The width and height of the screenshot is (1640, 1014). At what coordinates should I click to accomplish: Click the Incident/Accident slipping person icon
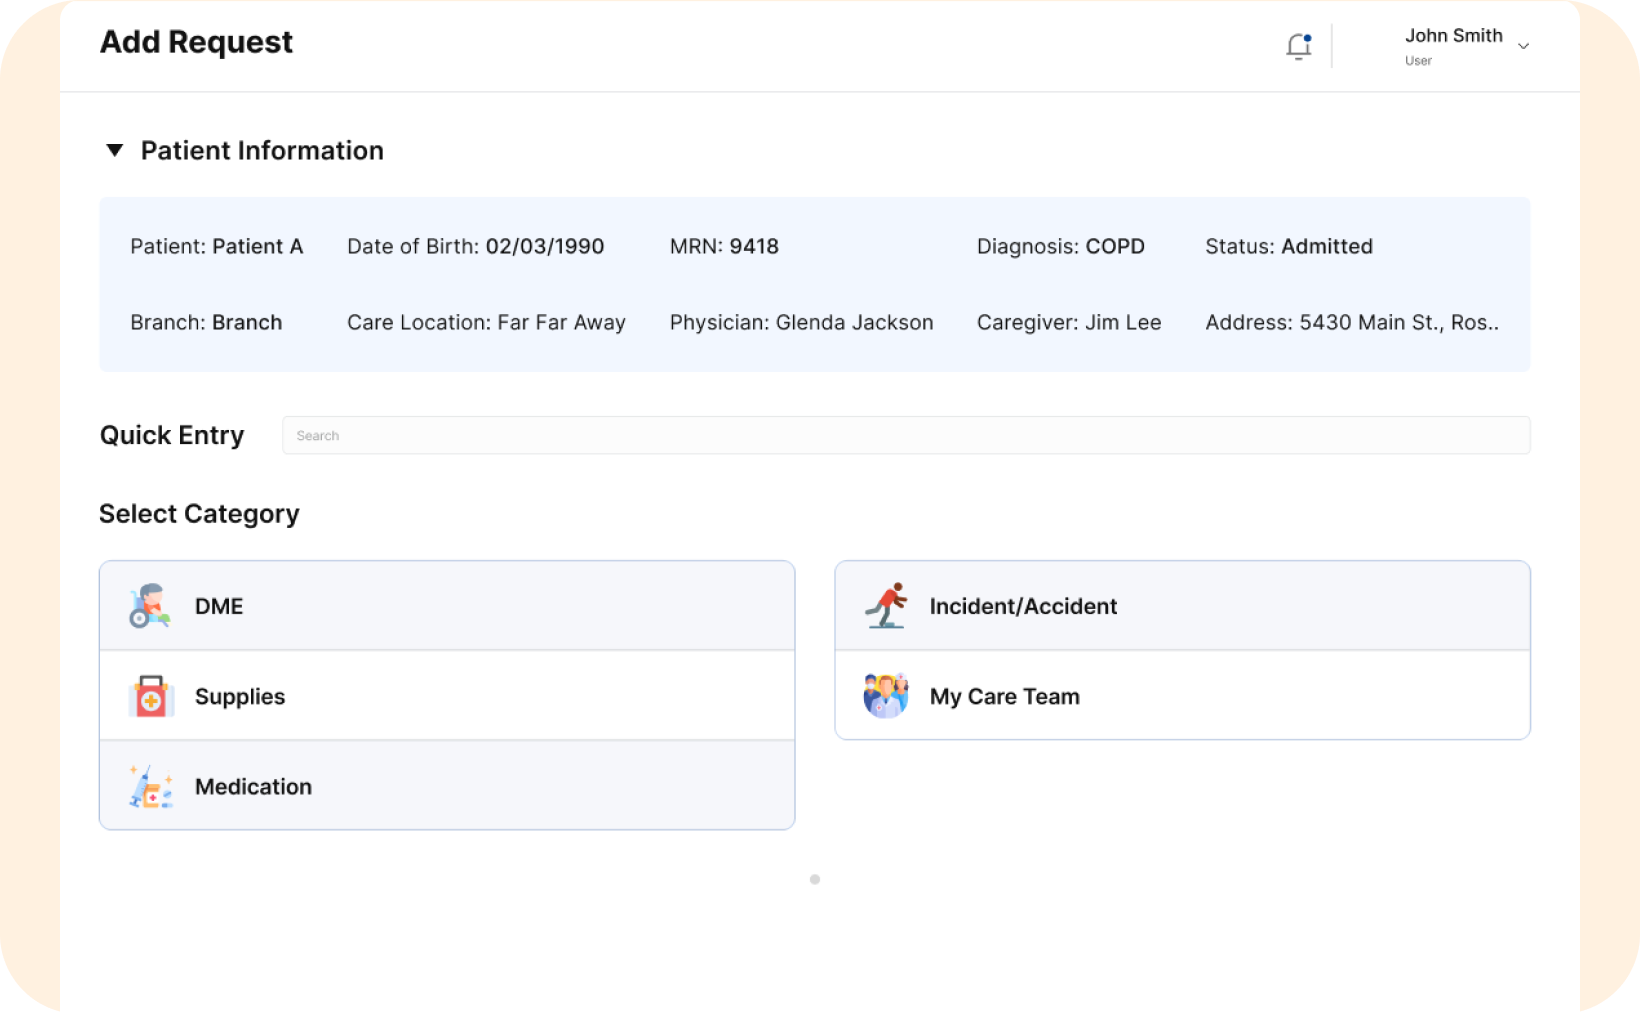tap(886, 606)
